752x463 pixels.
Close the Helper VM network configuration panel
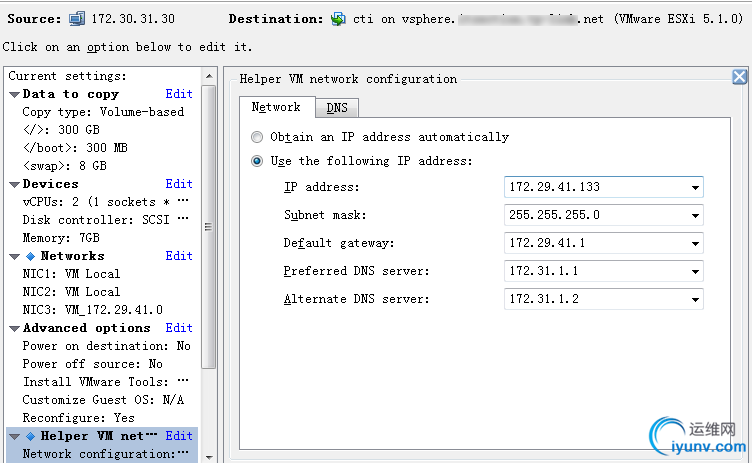tap(739, 77)
